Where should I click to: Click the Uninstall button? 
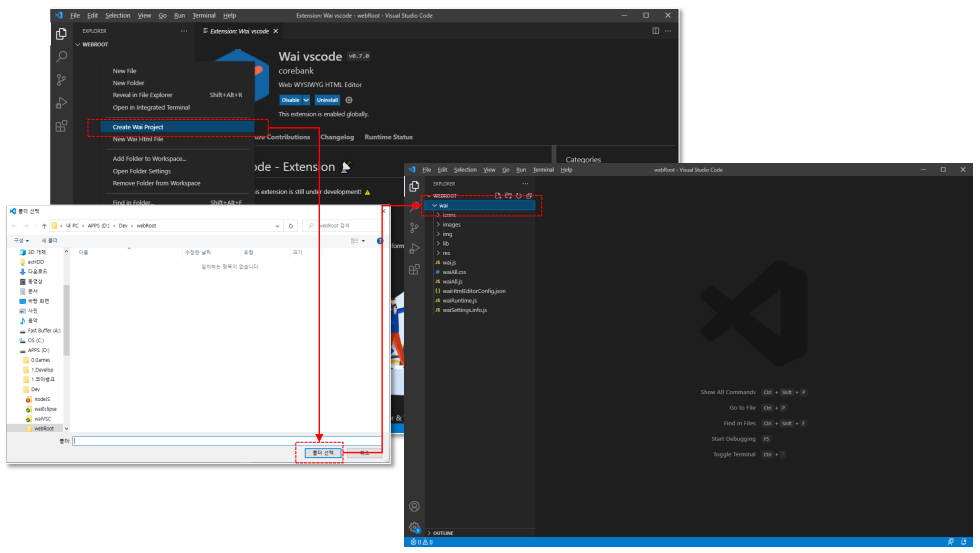[327, 100]
